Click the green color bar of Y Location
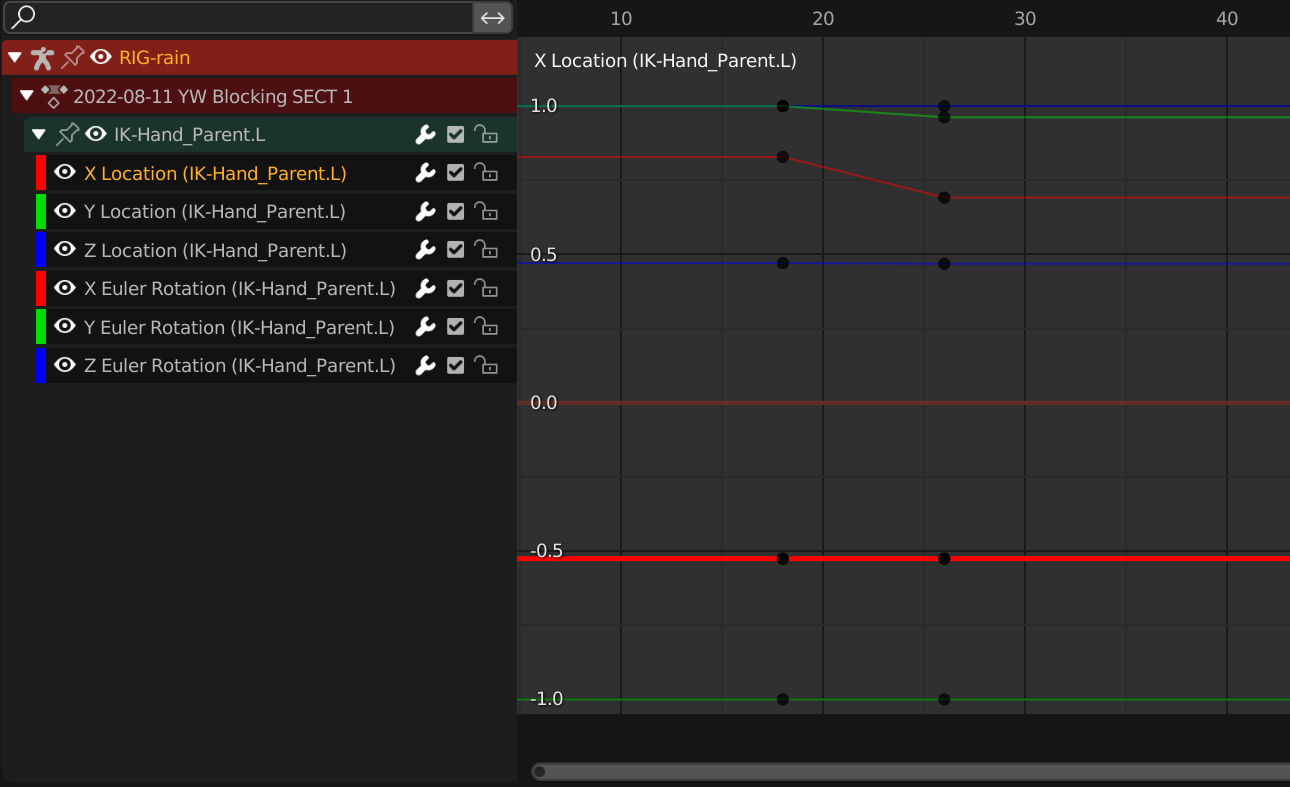 (41, 211)
